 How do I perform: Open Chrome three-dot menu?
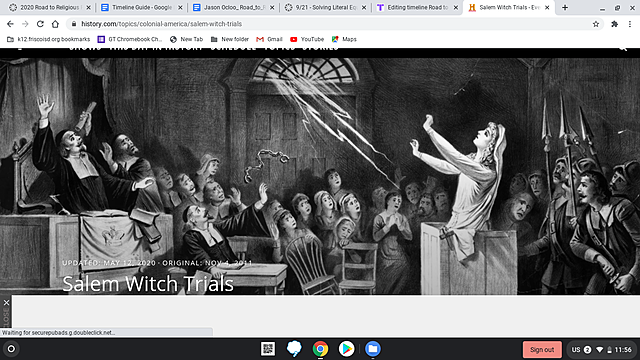coord(630,24)
